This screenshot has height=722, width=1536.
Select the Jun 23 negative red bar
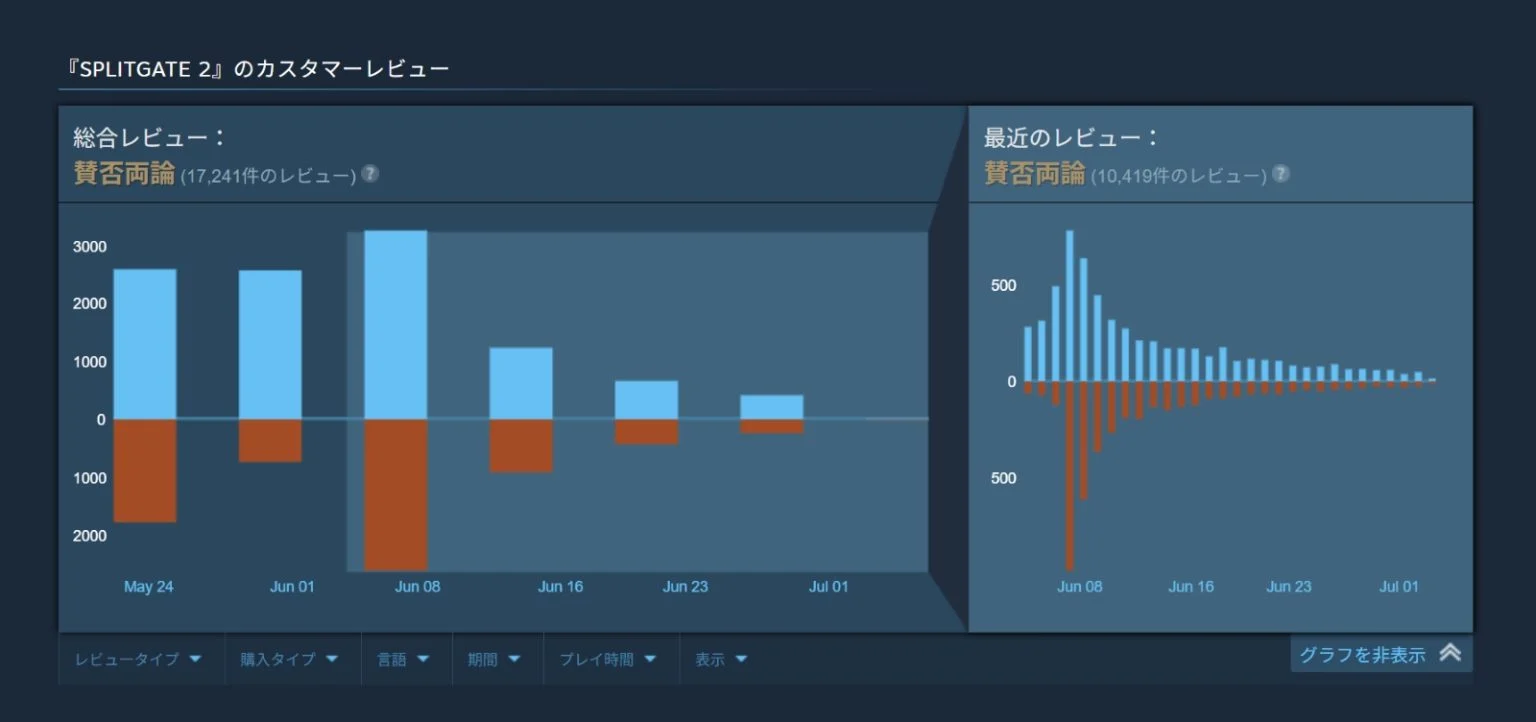click(x=646, y=431)
